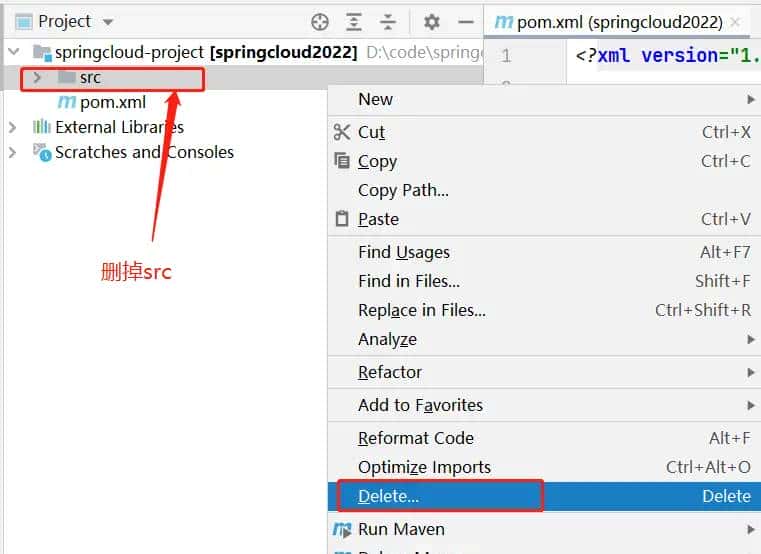Click the External Libraries icon
This screenshot has width=761, height=554.
click(41, 127)
